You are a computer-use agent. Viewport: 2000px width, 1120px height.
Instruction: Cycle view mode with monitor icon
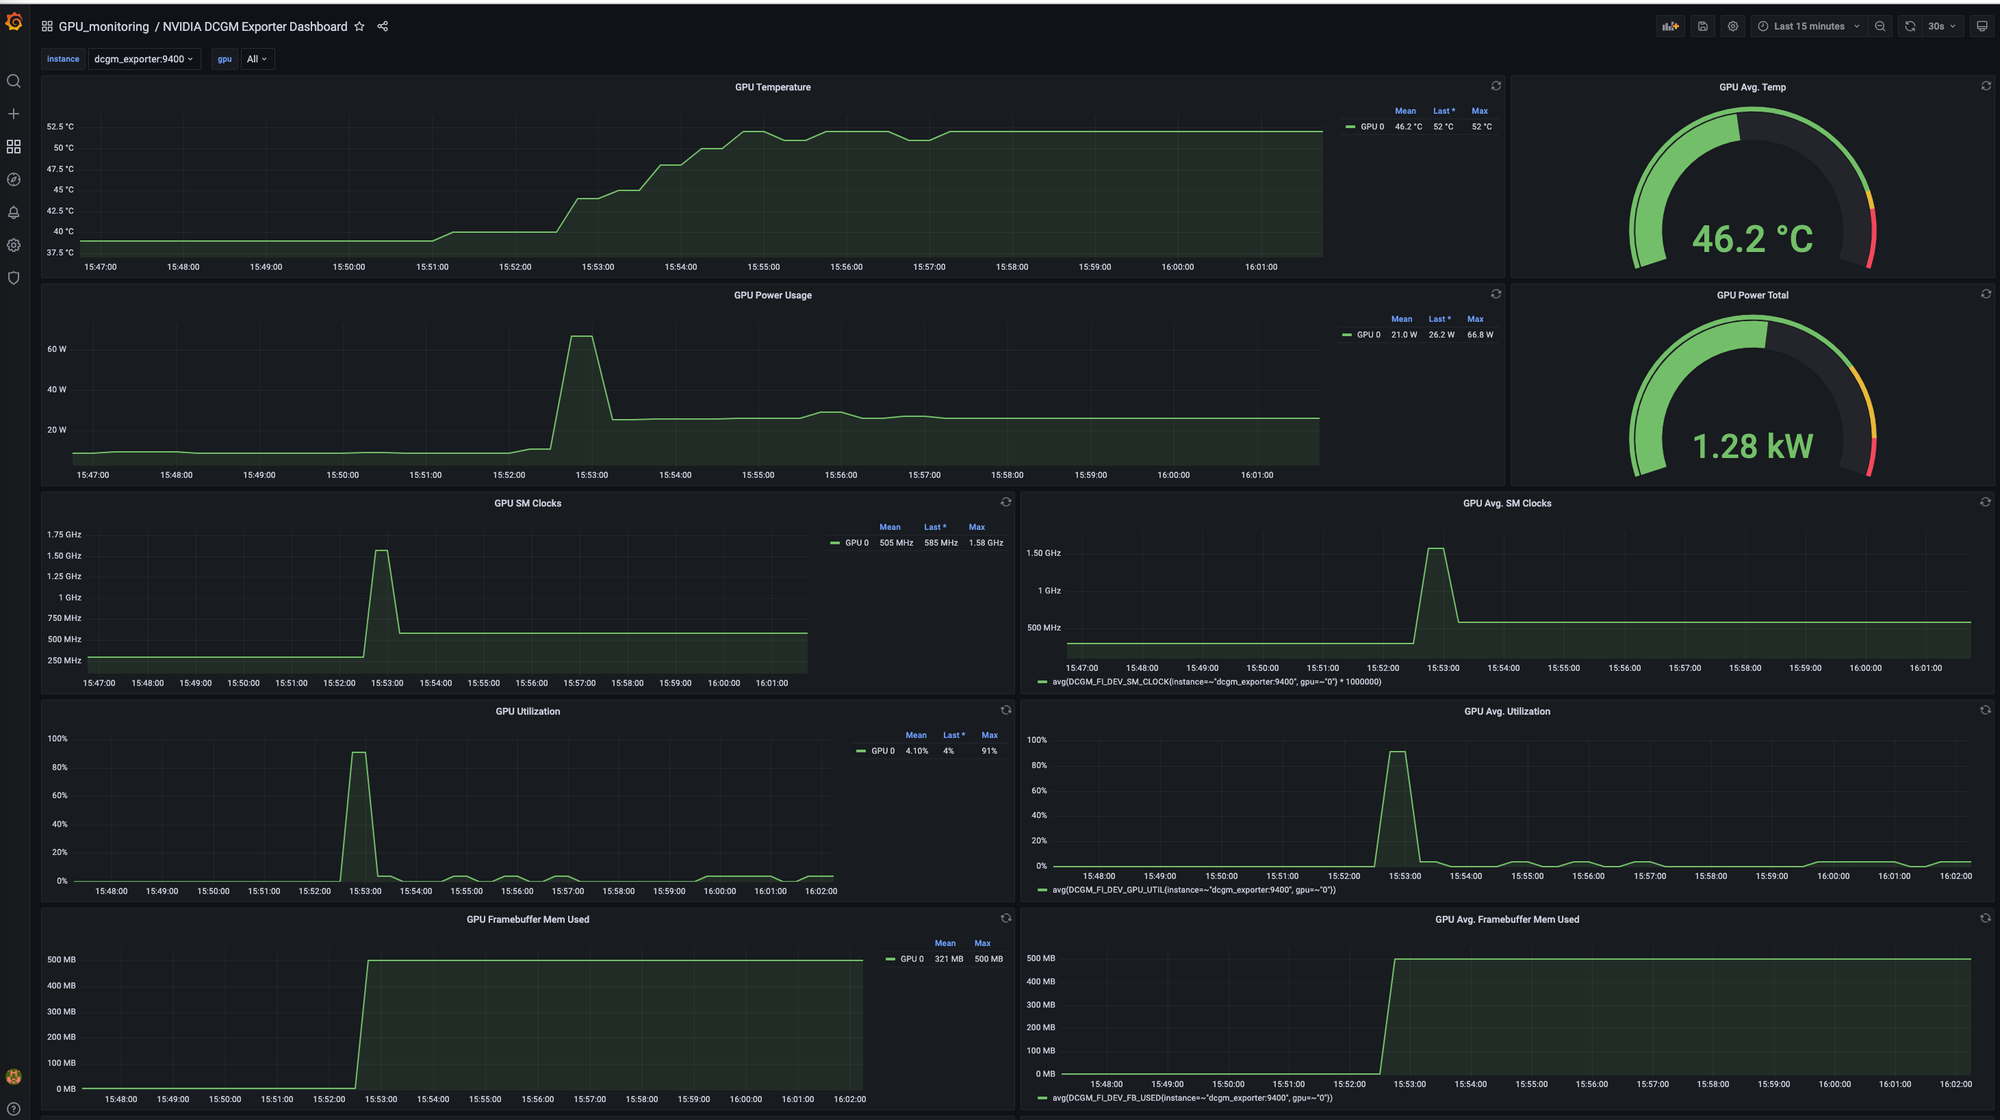(1981, 27)
